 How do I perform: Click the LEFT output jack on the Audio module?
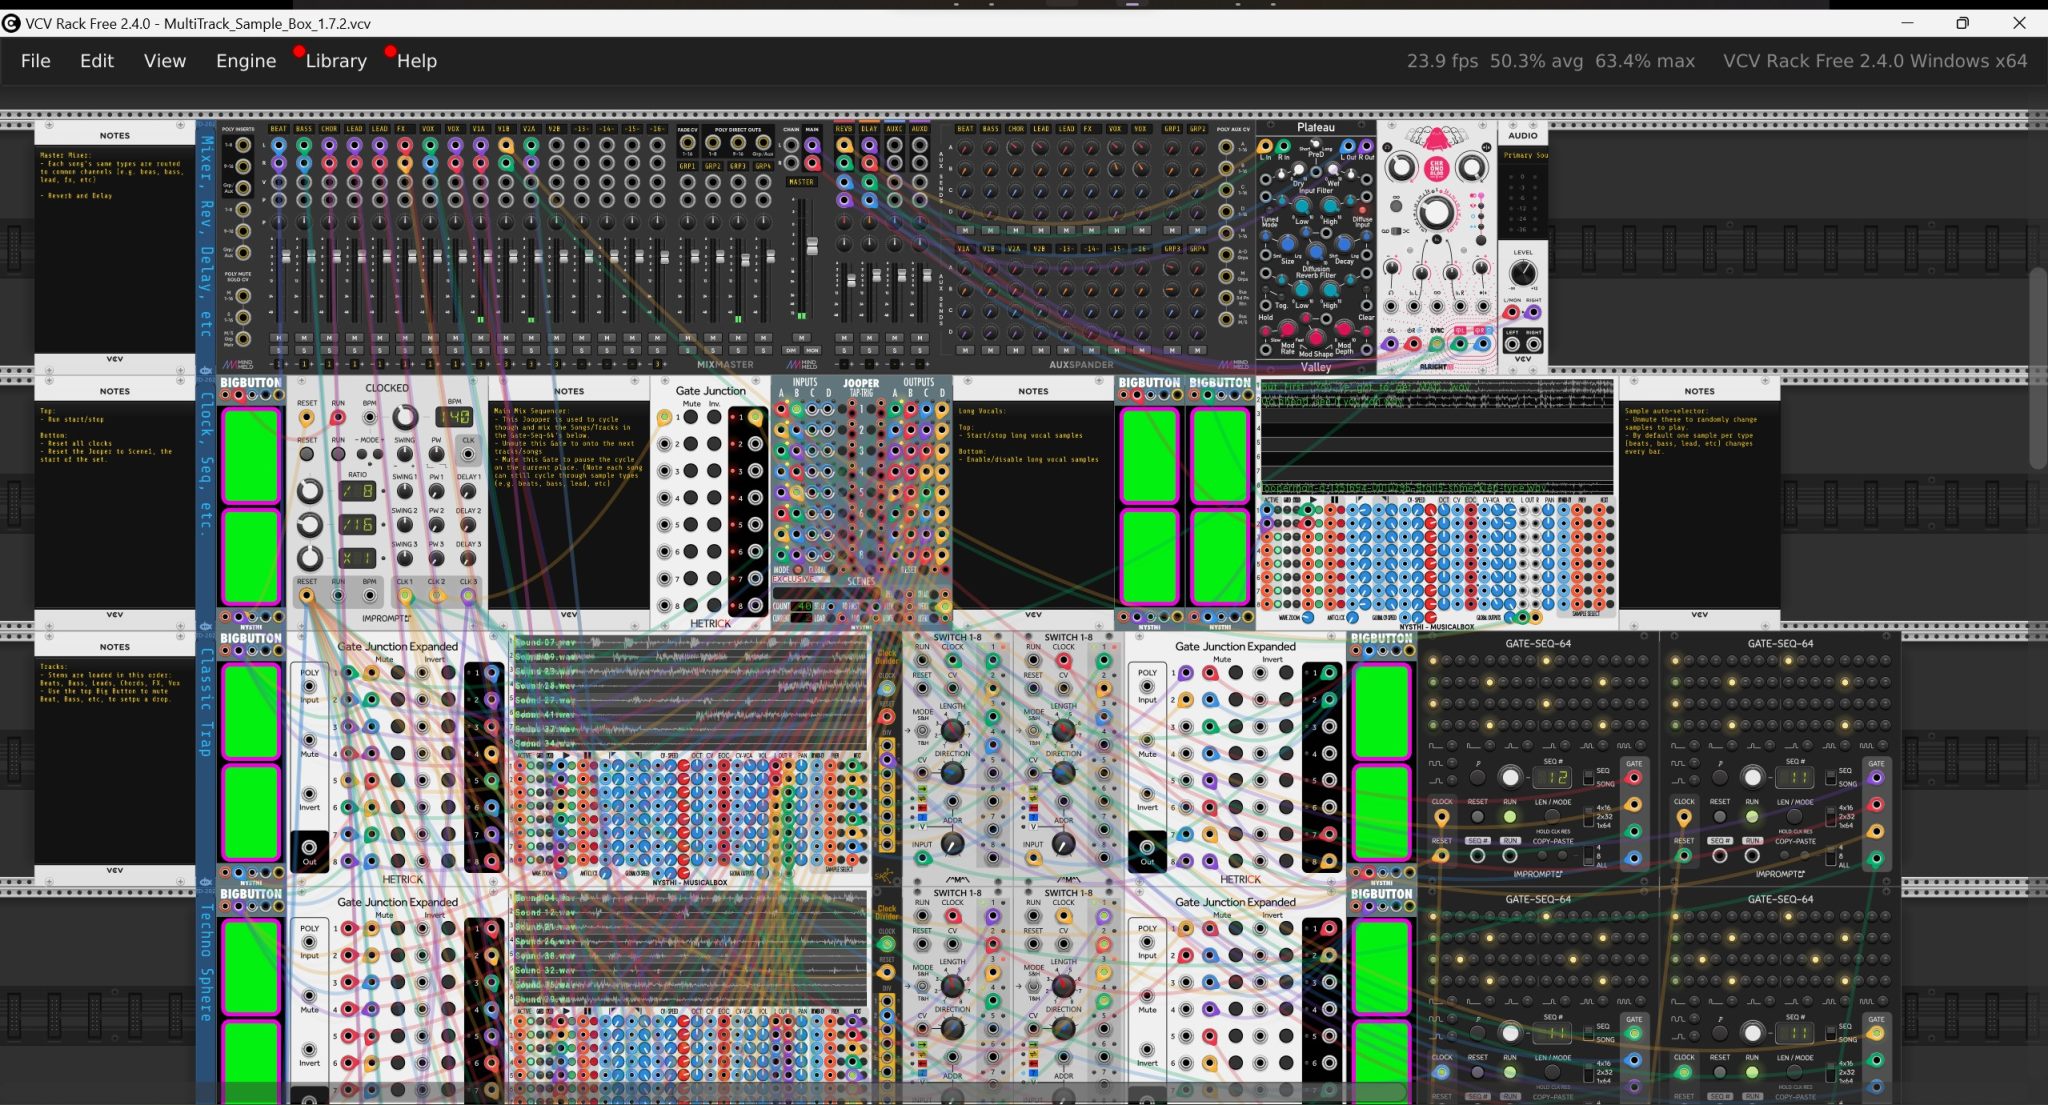click(x=1512, y=345)
